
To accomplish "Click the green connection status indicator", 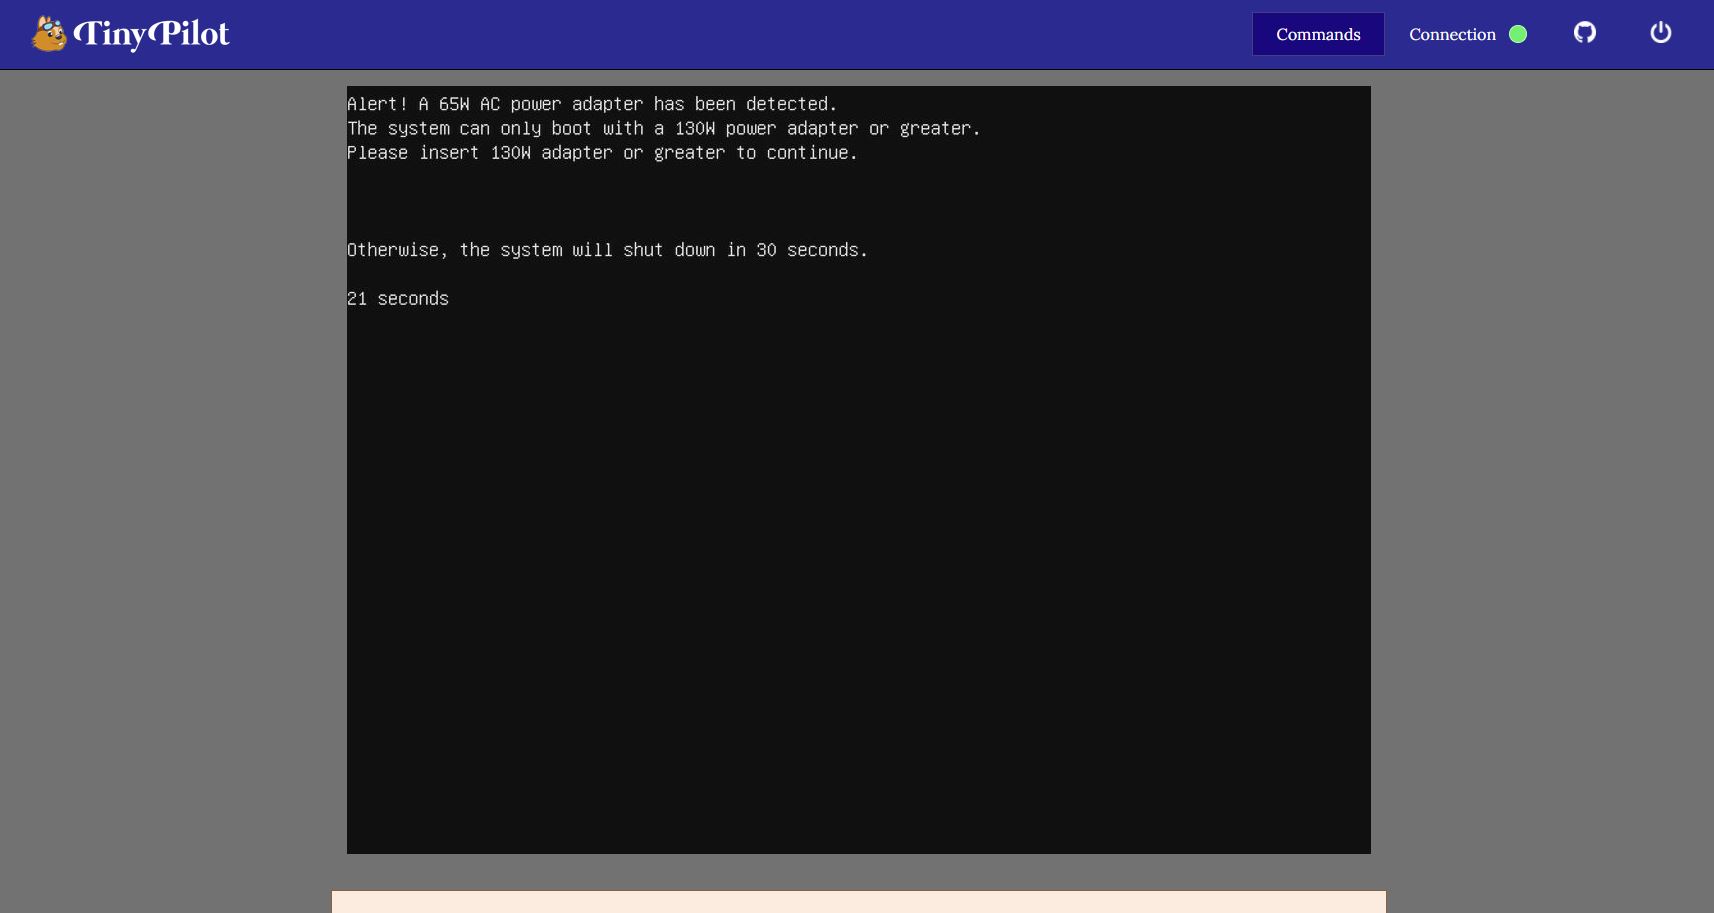I will (1518, 34).
